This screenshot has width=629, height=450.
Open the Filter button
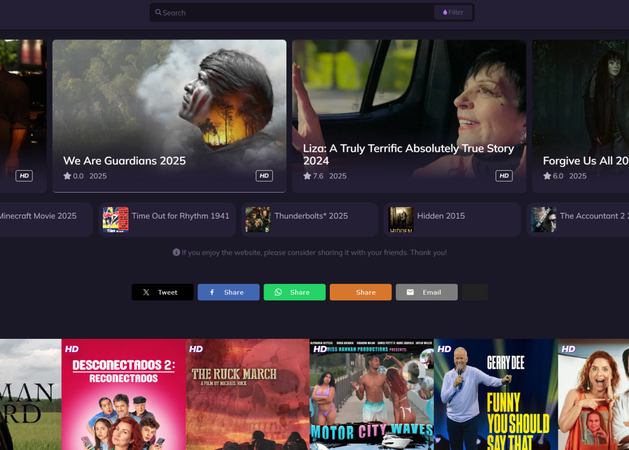tap(453, 12)
